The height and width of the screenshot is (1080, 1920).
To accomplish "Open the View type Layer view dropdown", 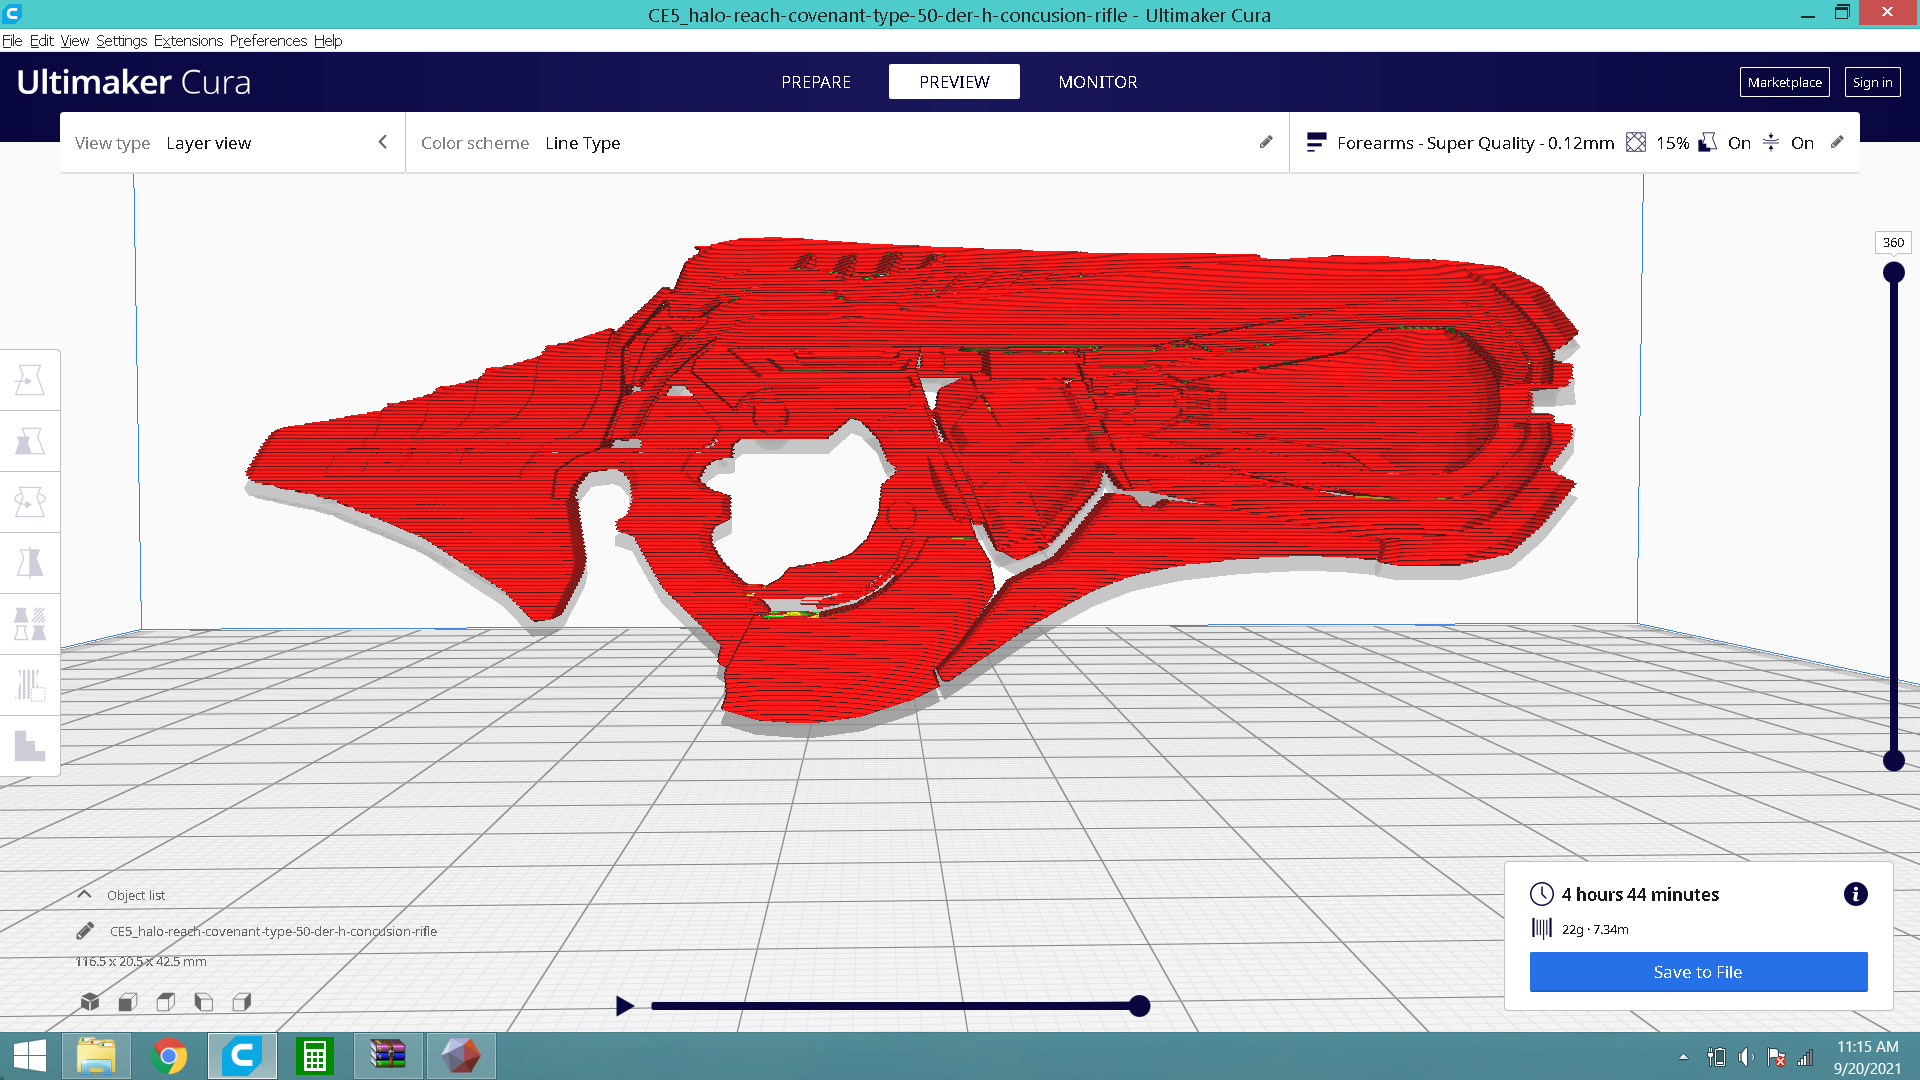I will pos(232,143).
